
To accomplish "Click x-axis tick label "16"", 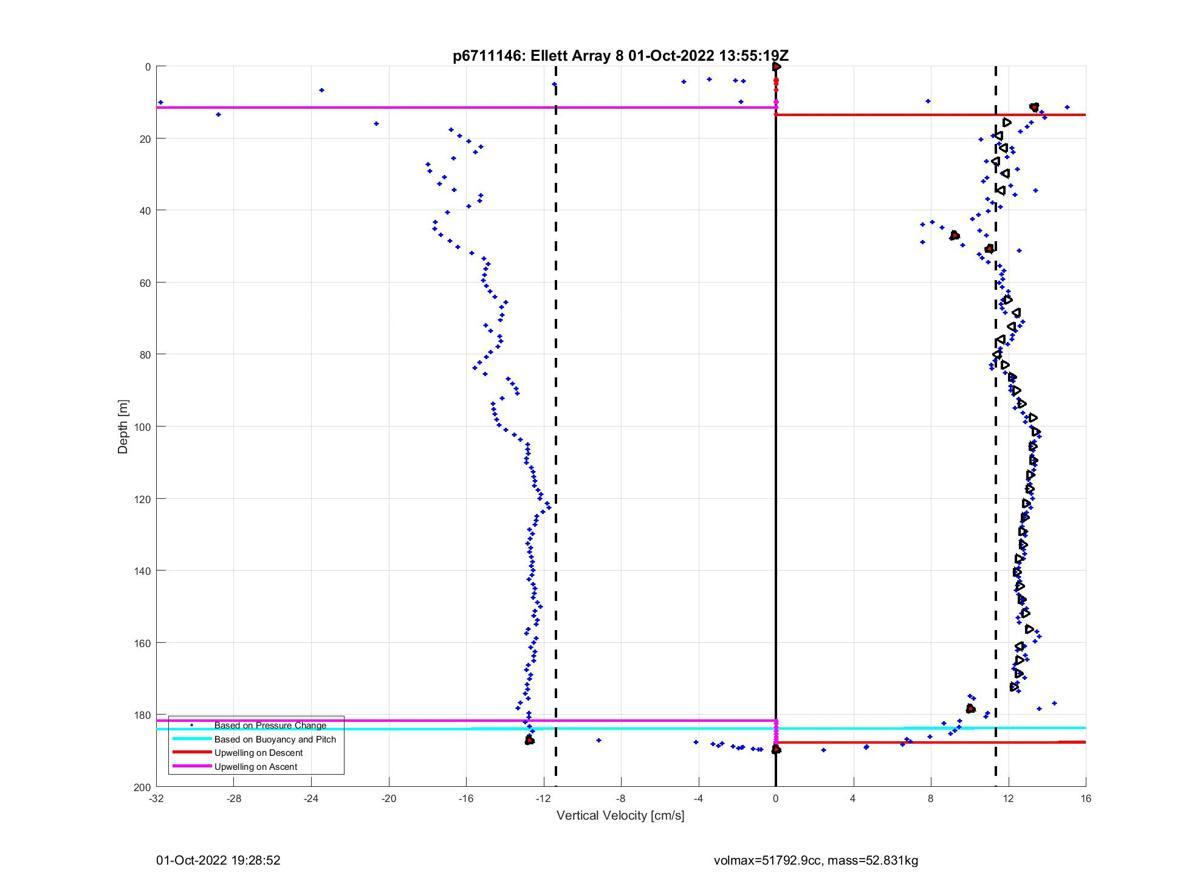I will click(1086, 798).
